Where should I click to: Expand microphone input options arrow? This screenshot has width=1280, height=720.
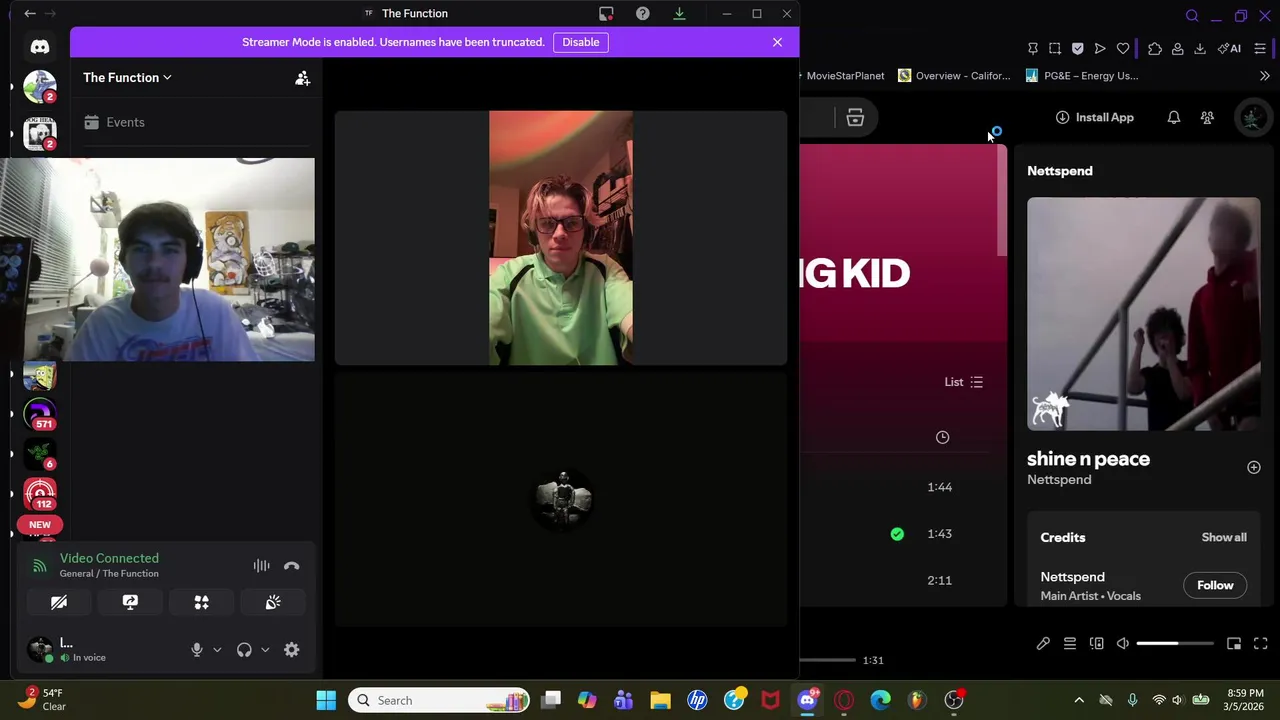217,650
